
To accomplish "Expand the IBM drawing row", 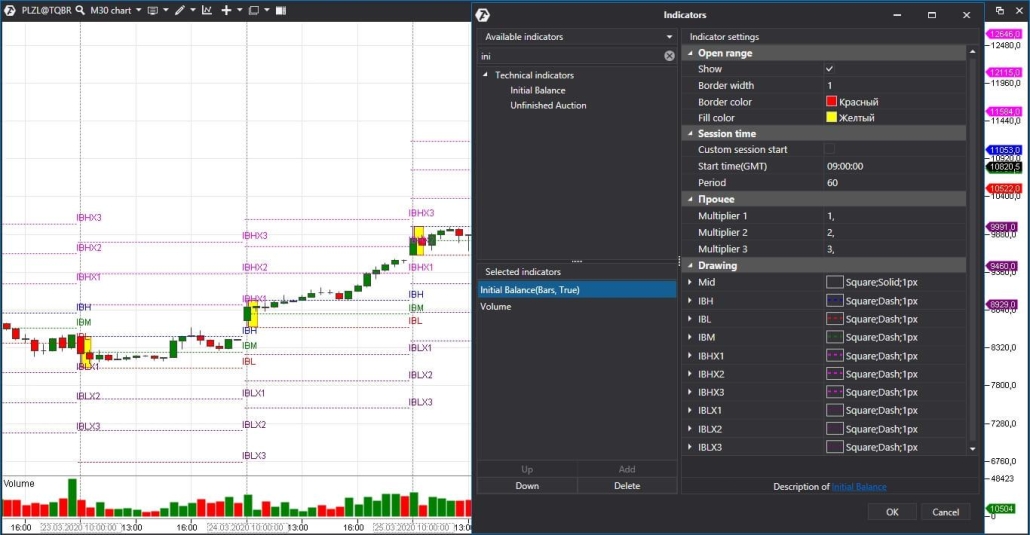I will pyautogui.click(x=690, y=337).
